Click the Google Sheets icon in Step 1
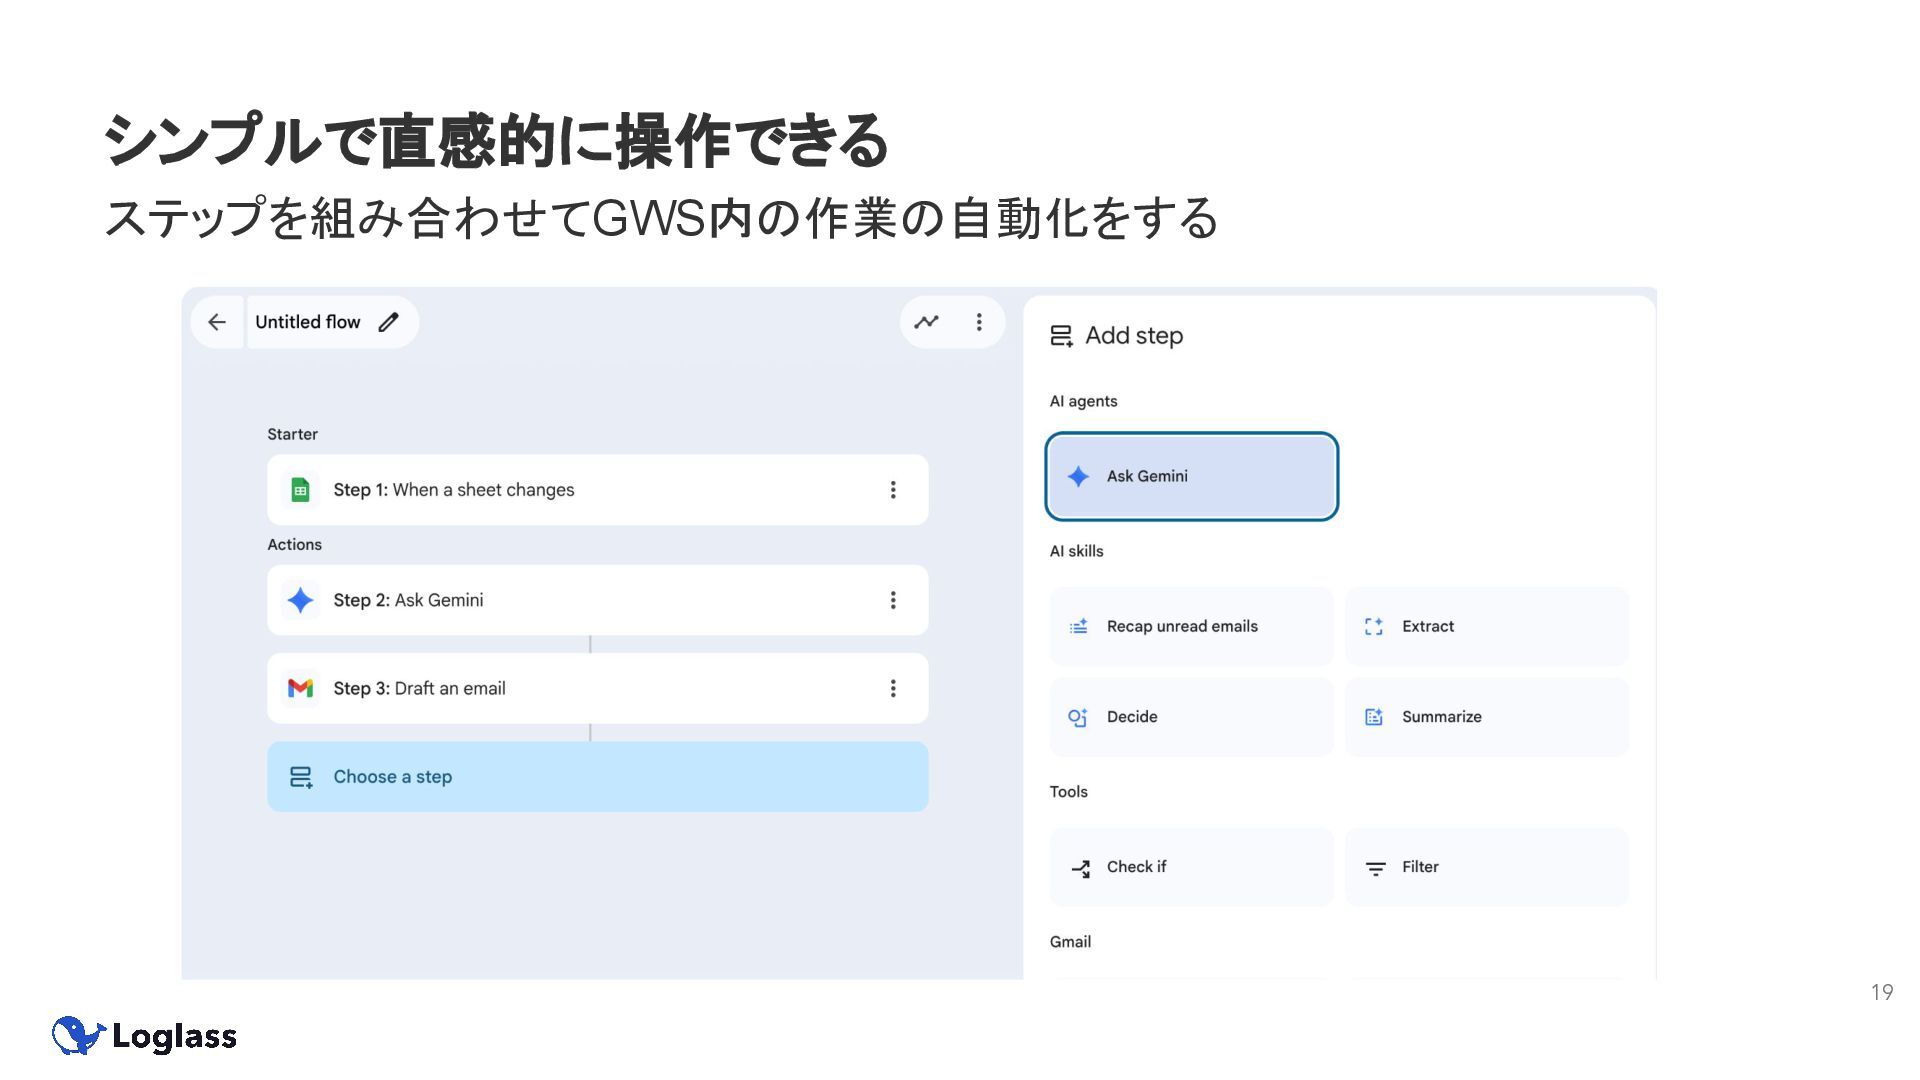This screenshot has width=1920, height=1080. 300,490
